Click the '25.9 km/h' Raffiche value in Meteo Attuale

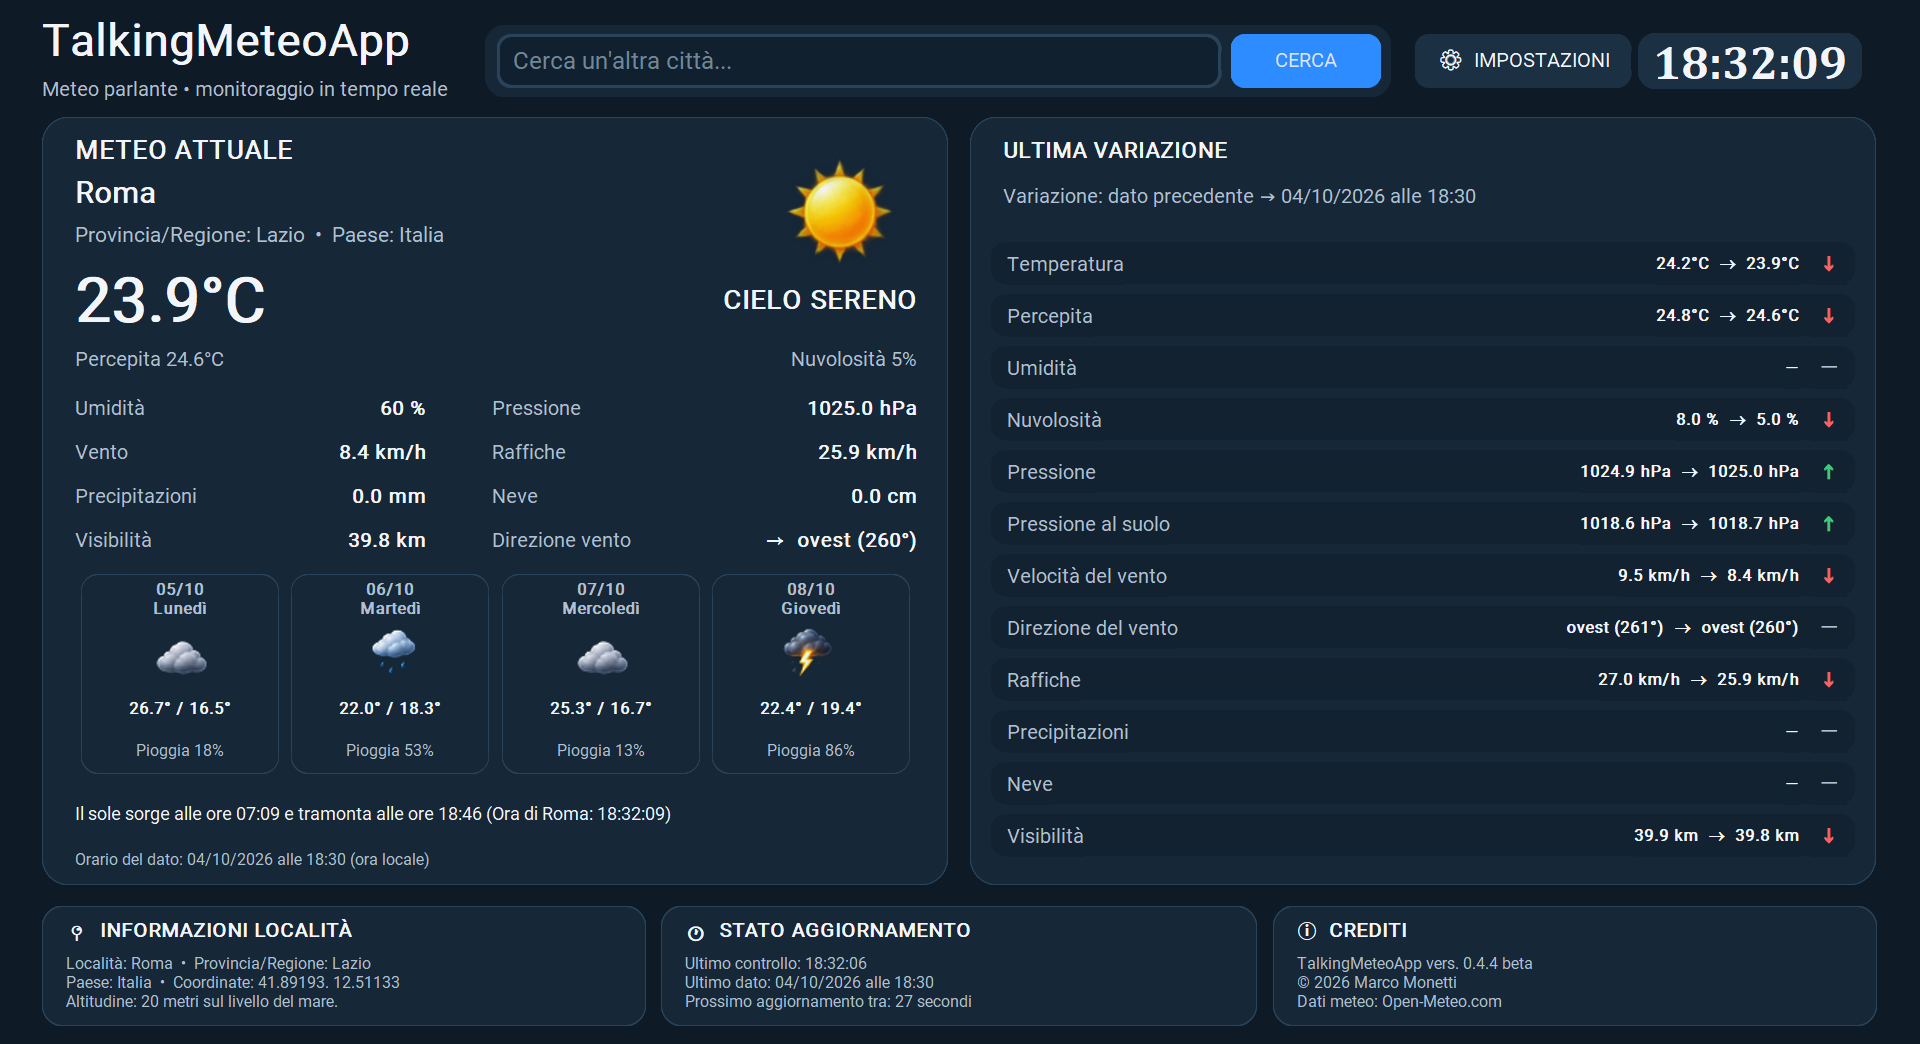click(867, 452)
